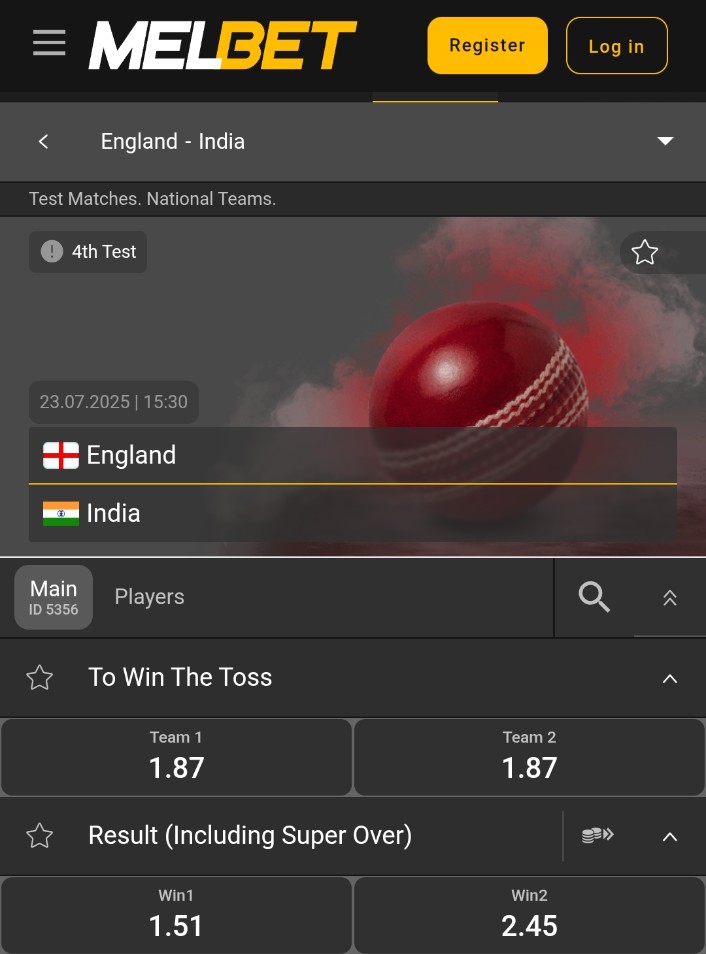Image resolution: width=706 pixels, height=954 pixels.
Task: Click the Win1 odds of 1.51
Action: [176, 914]
